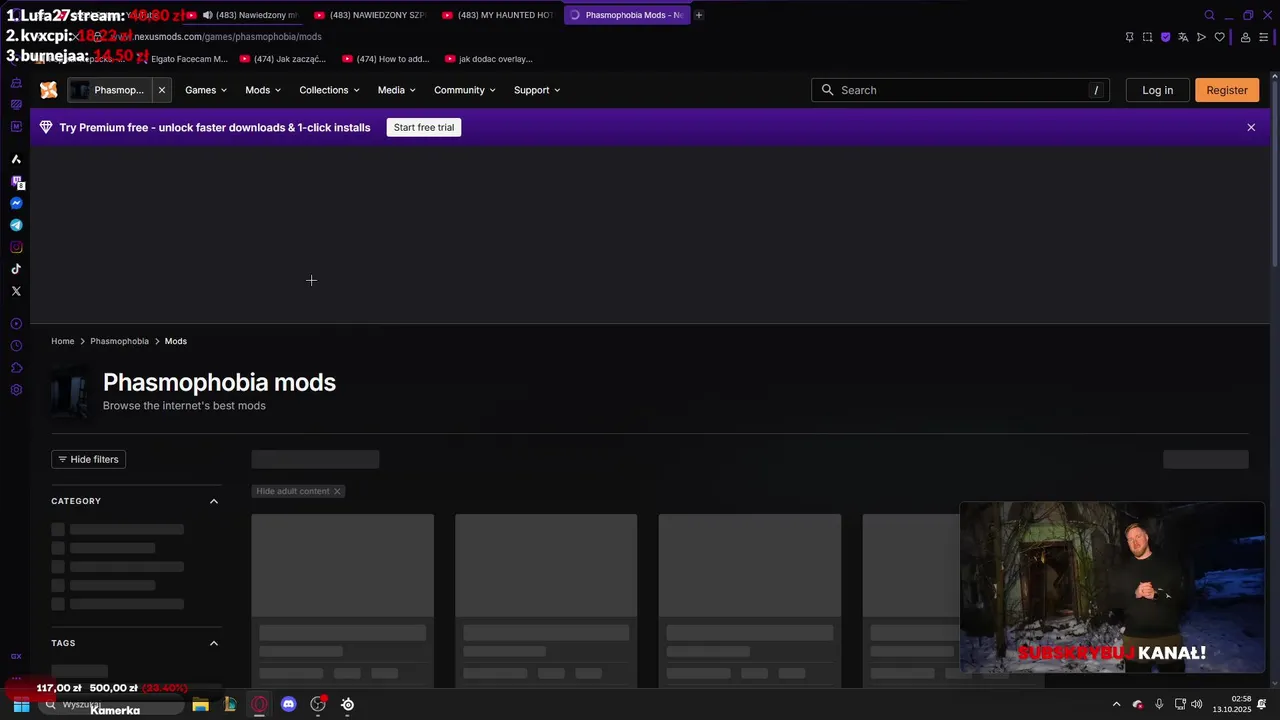The height and width of the screenshot is (720, 1280).
Task: Open Twitch in the Opera sidebar
Action: pos(16,181)
